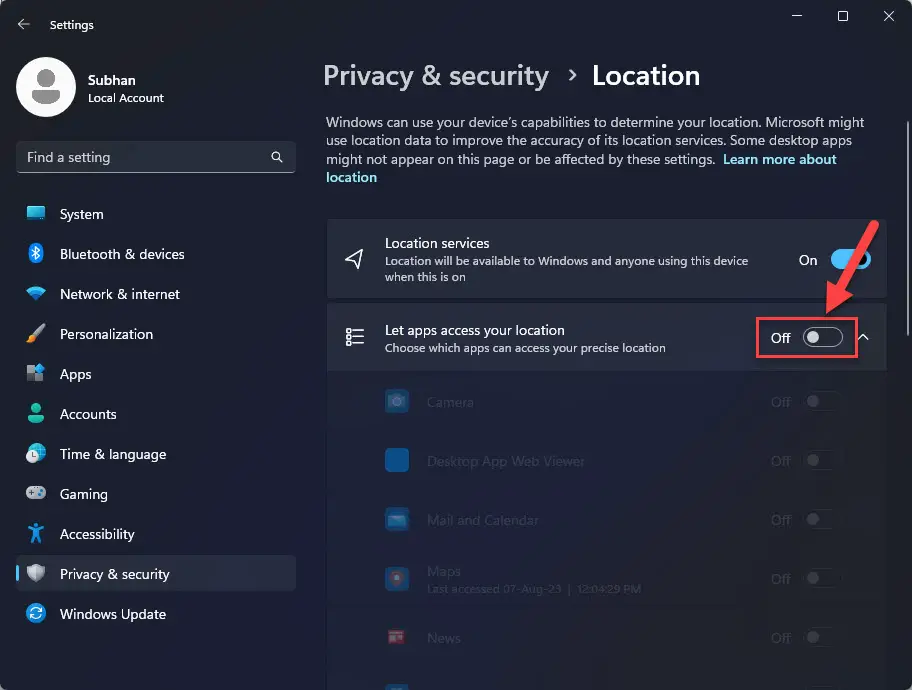Image resolution: width=912 pixels, height=690 pixels.
Task: Click the Apps icon in sidebar
Action: pos(36,374)
